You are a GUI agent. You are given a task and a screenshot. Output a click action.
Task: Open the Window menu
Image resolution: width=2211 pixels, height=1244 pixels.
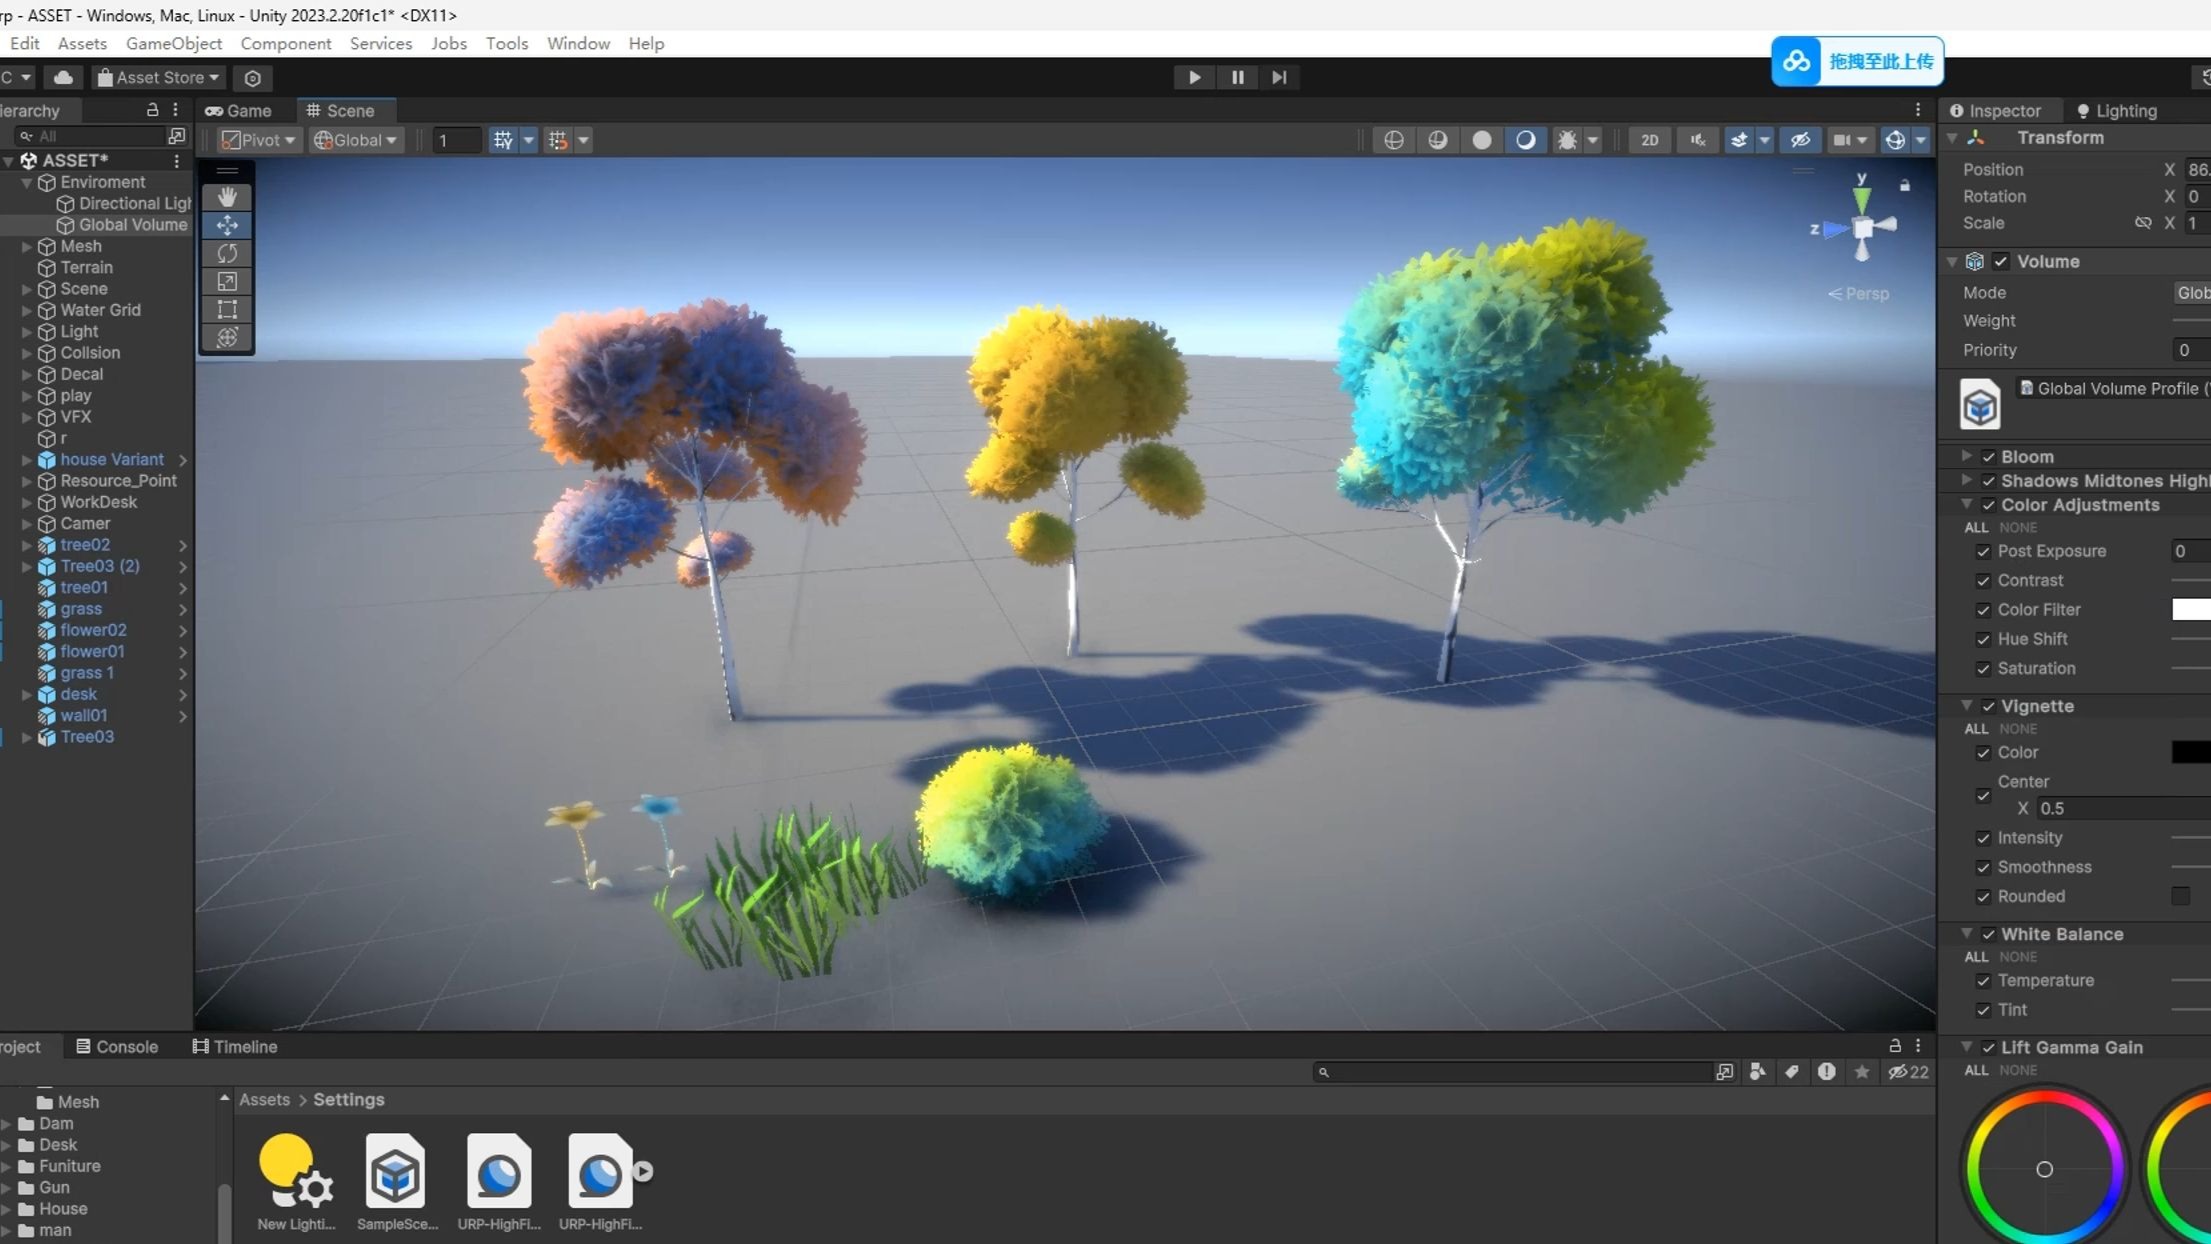pyautogui.click(x=578, y=43)
